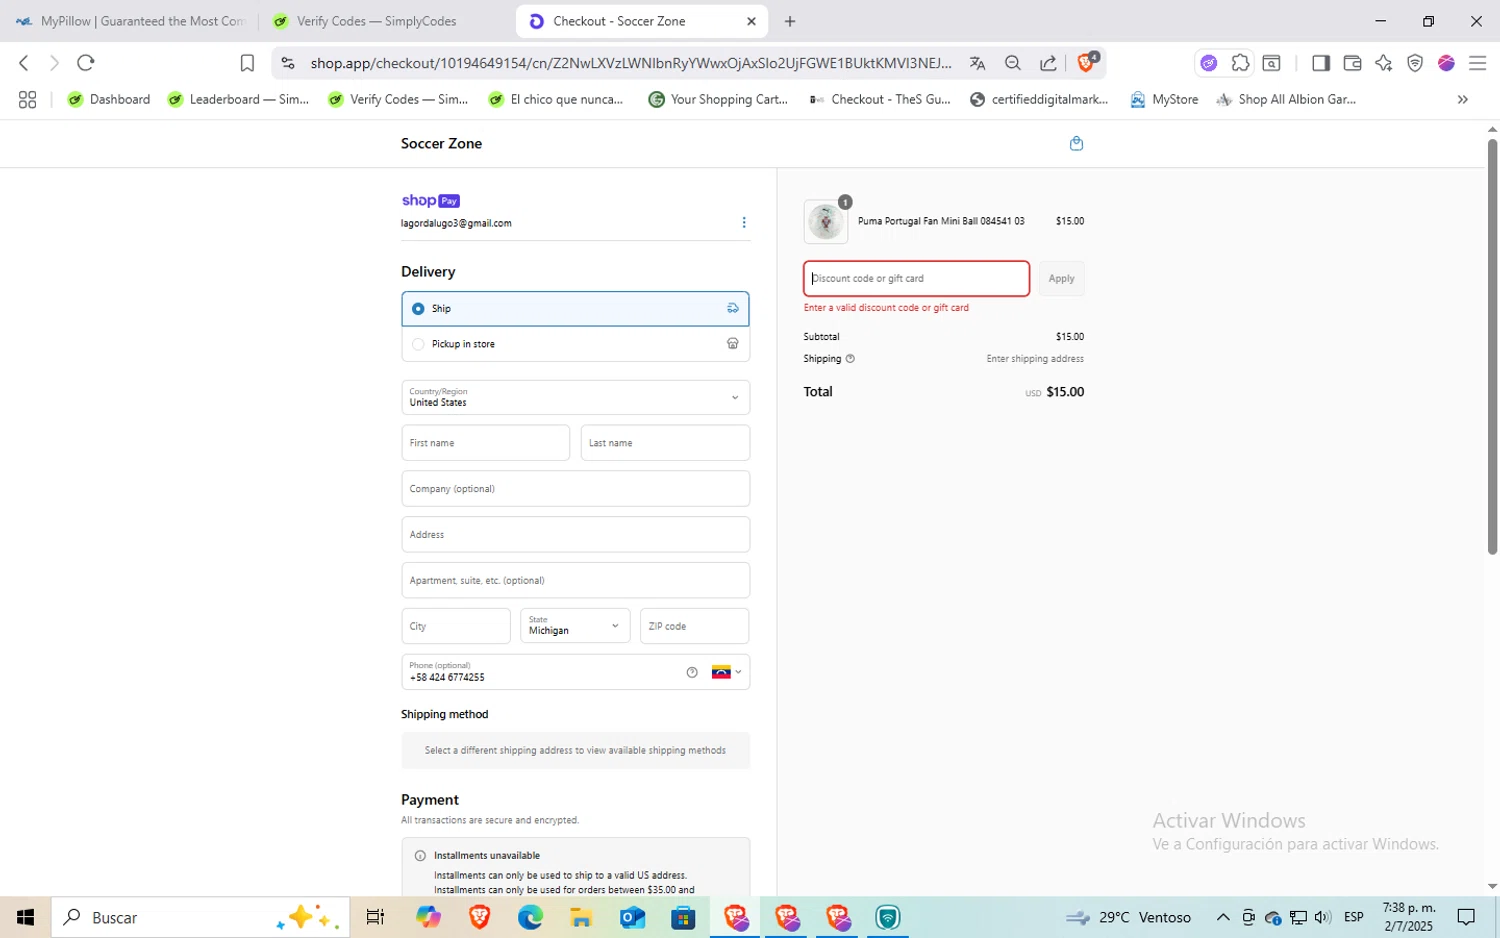
Task: Open the Shop All Albion bookmark
Action: [1286, 99]
